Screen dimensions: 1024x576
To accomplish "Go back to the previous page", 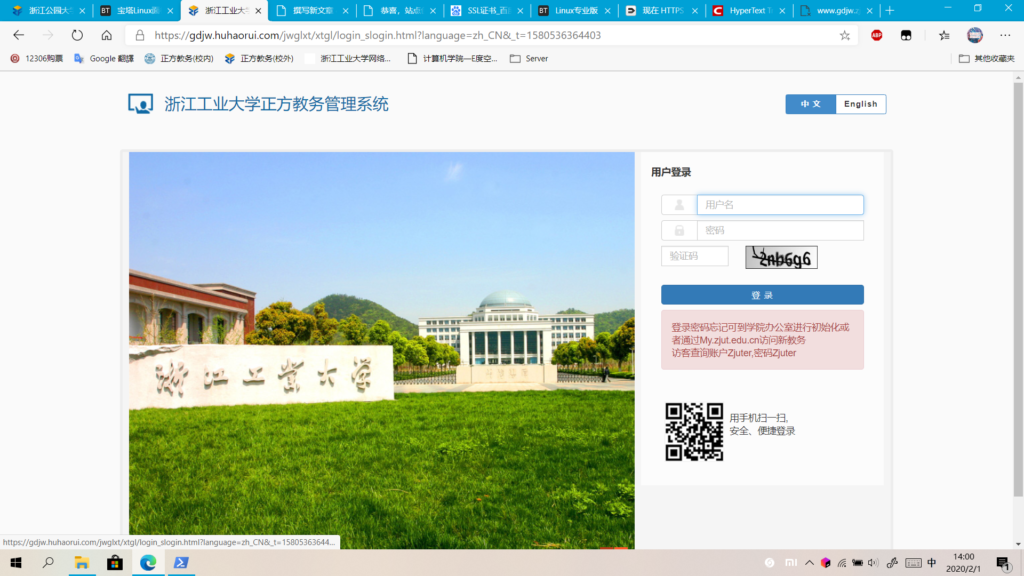I will [x=18, y=35].
